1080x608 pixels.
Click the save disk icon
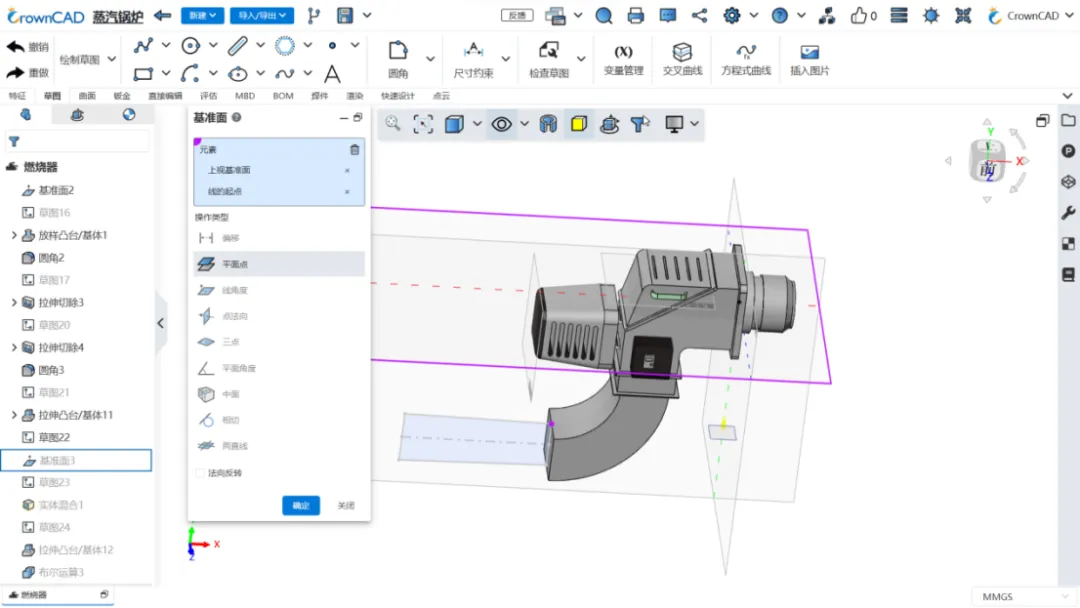point(345,15)
